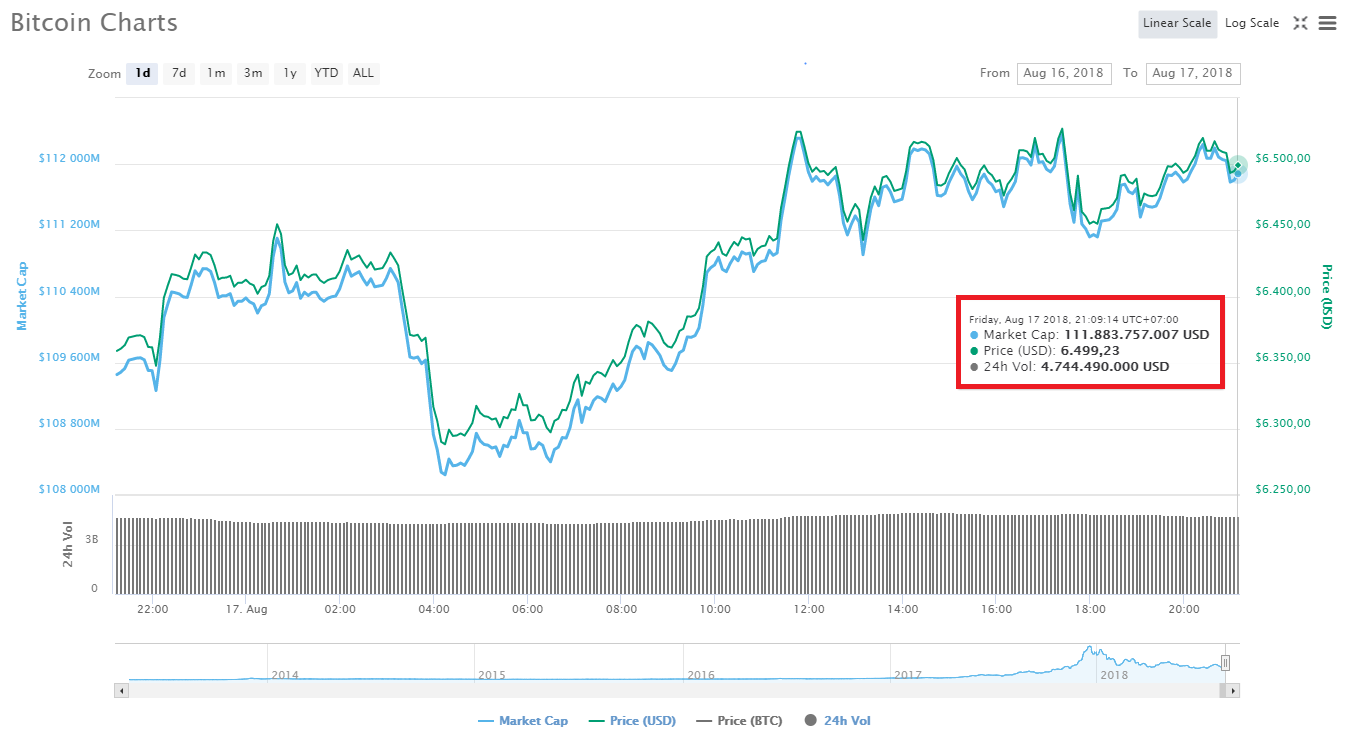
Task: Open the chart context menu hamburger icon
Action: (1328, 23)
